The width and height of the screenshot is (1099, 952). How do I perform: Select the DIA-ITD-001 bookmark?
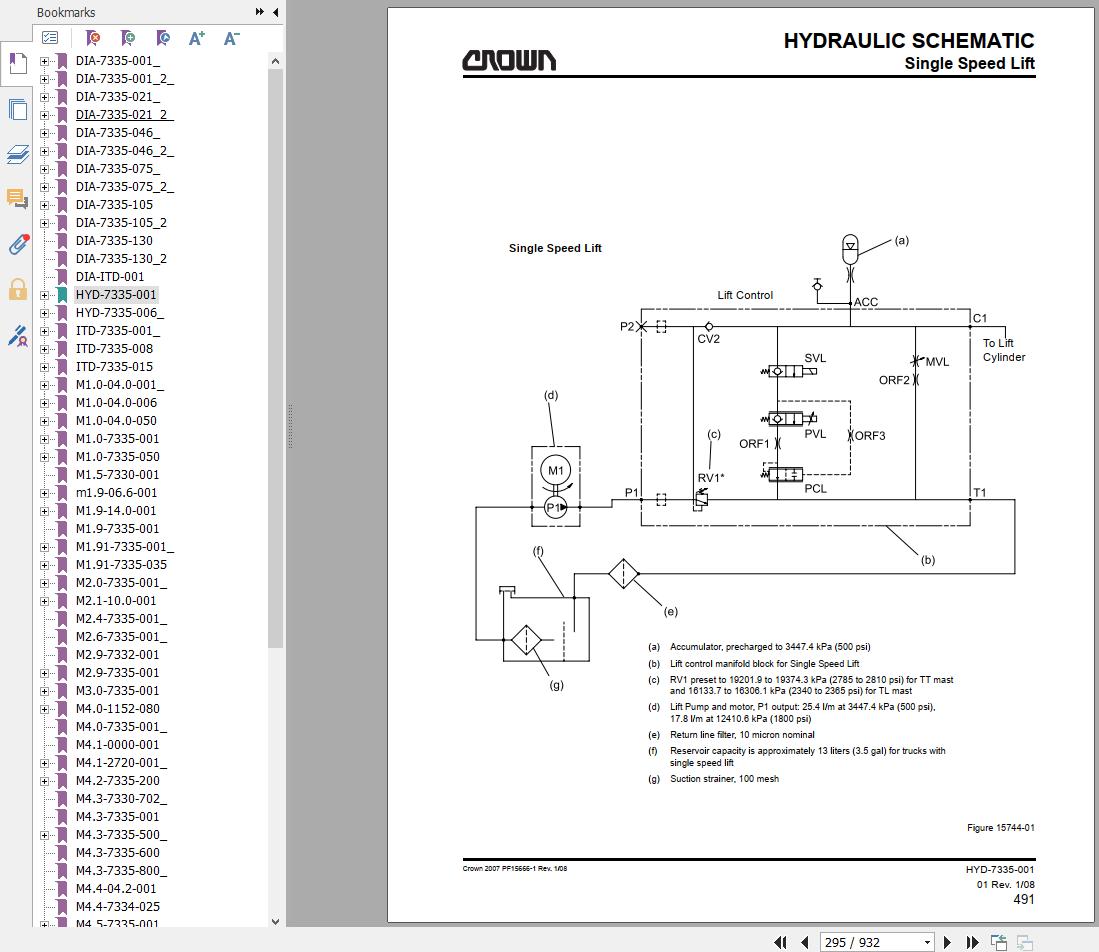point(111,277)
